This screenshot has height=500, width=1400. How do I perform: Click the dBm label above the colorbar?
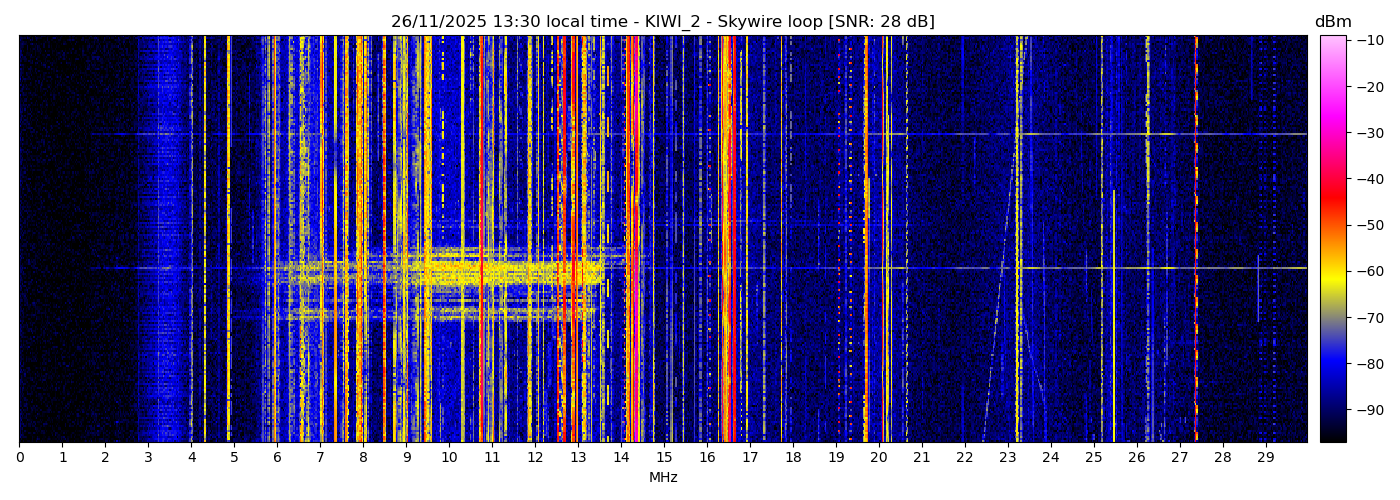click(x=1332, y=22)
